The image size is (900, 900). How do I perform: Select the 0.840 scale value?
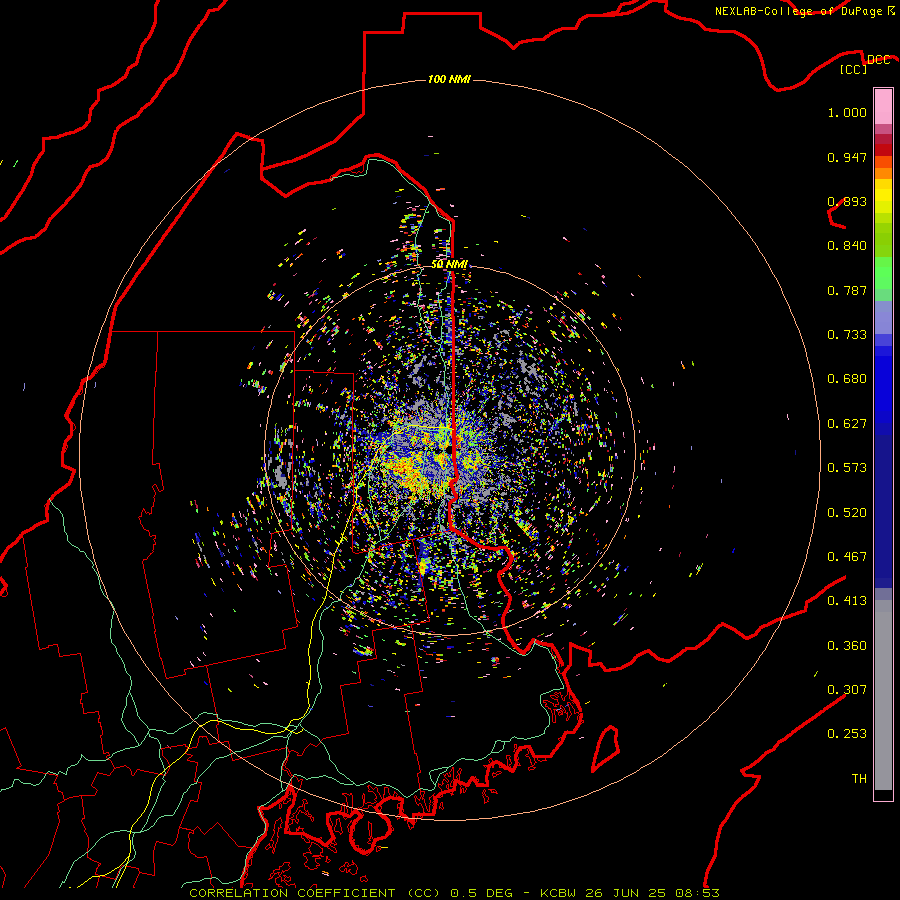pyautogui.click(x=847, y=246)
